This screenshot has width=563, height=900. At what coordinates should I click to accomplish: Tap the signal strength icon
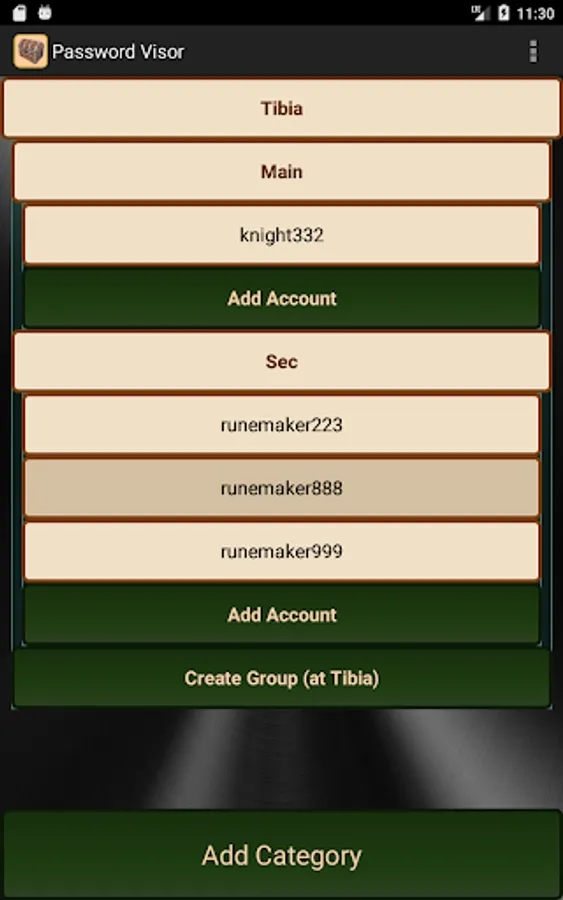pyautogui.click(x=479, y=13)
